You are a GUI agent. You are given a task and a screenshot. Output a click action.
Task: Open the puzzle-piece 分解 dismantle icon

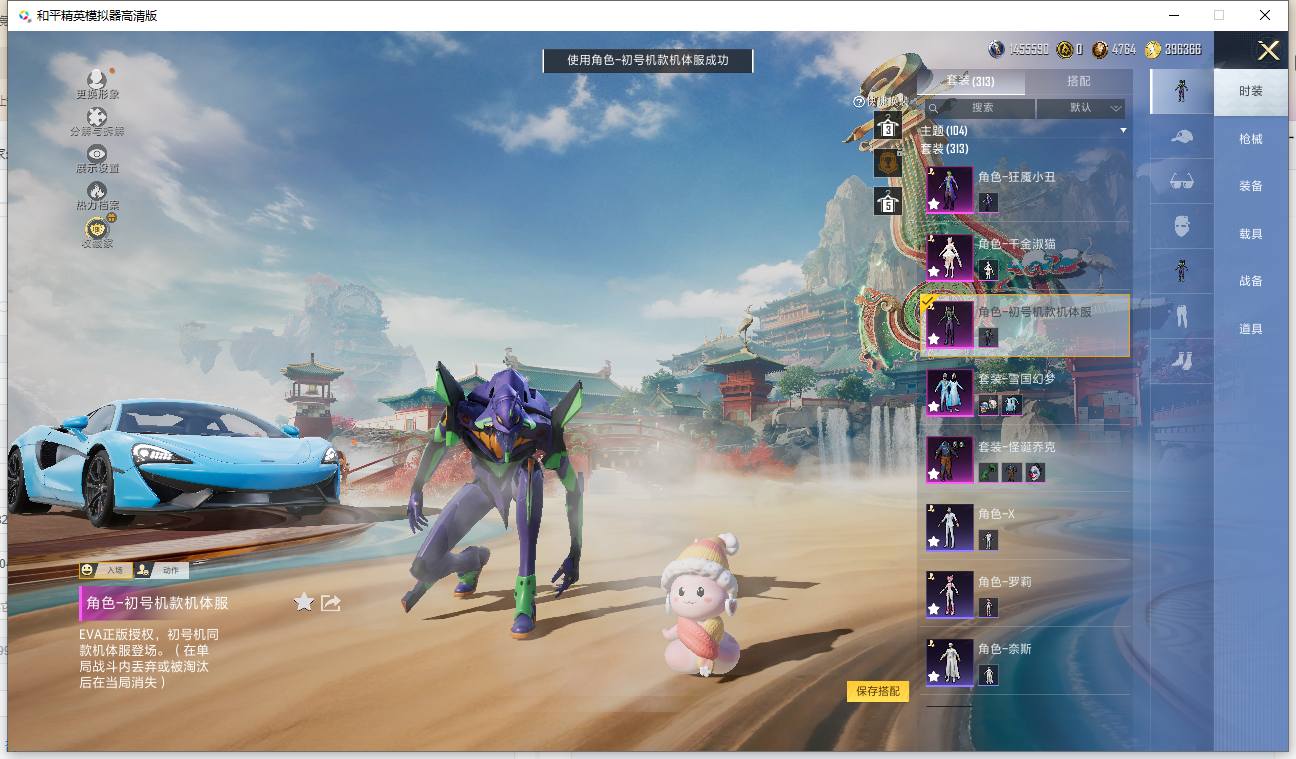pos(97,117)
